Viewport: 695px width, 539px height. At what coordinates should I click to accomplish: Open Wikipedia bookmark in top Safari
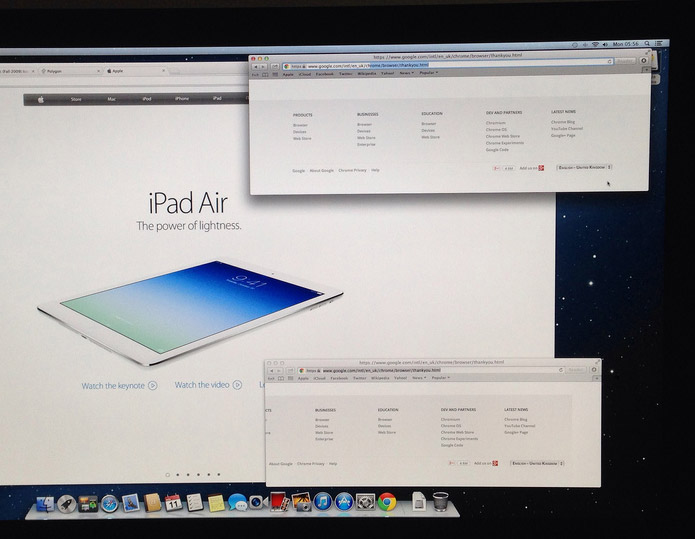coord(367,74)
